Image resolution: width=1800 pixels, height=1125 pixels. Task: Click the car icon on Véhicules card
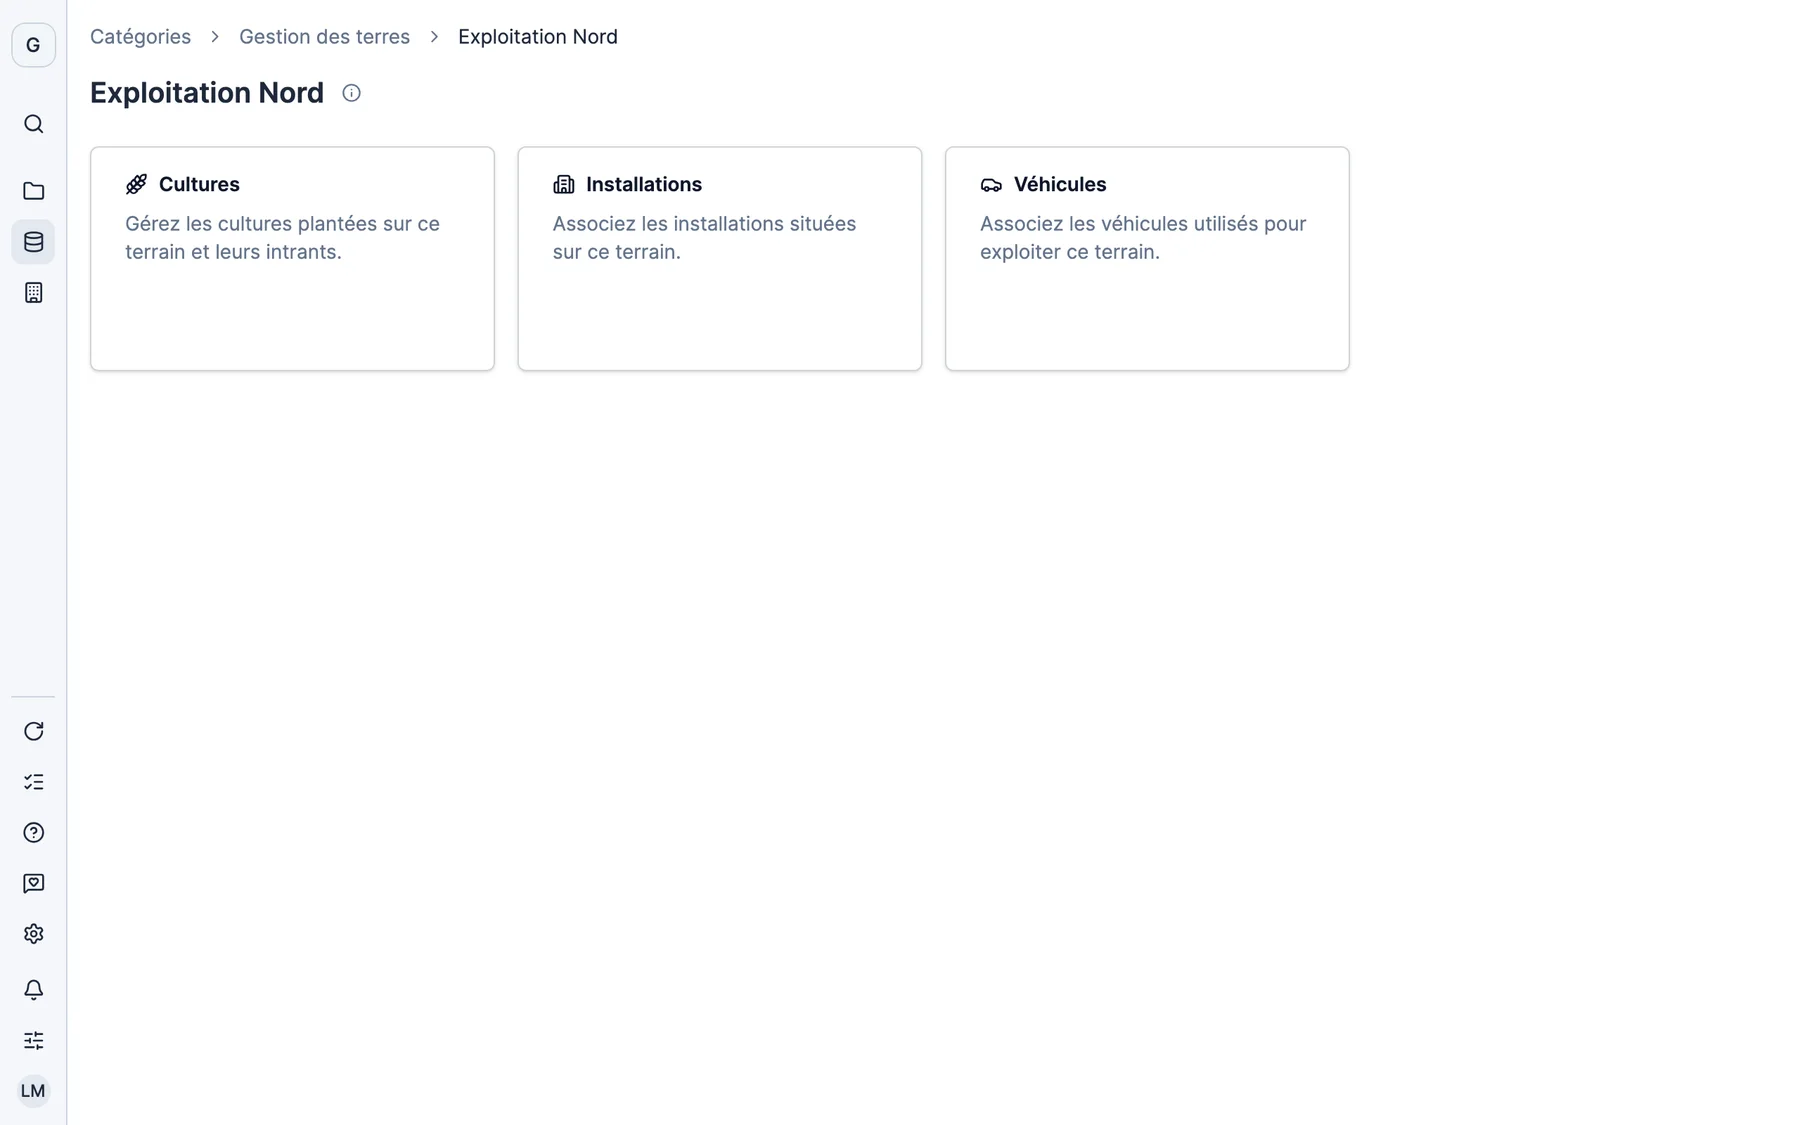(x=991, y=184)
